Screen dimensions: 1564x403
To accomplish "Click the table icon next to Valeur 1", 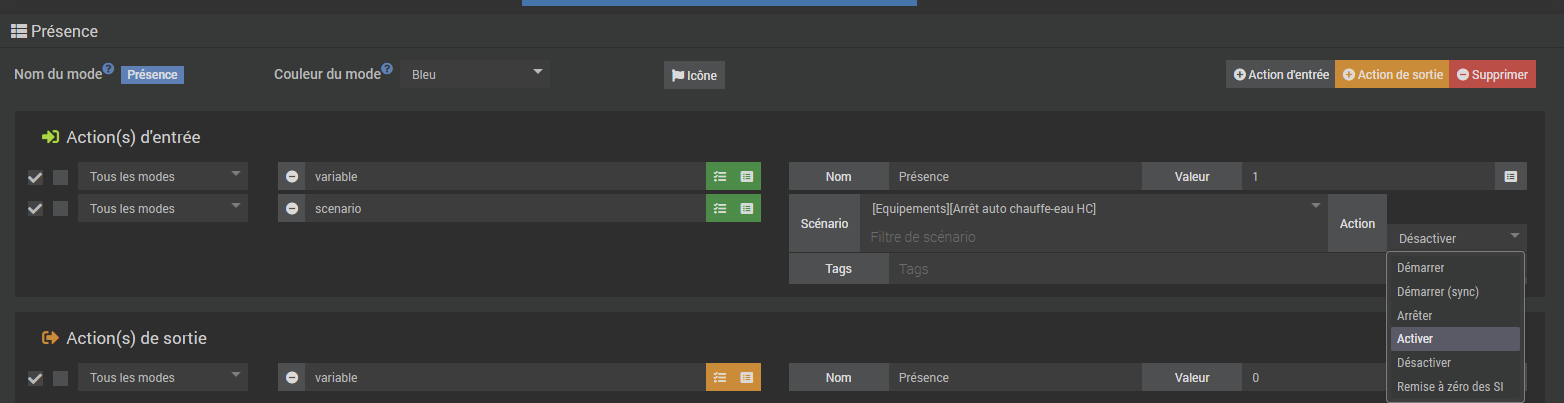I will 1510,177.
